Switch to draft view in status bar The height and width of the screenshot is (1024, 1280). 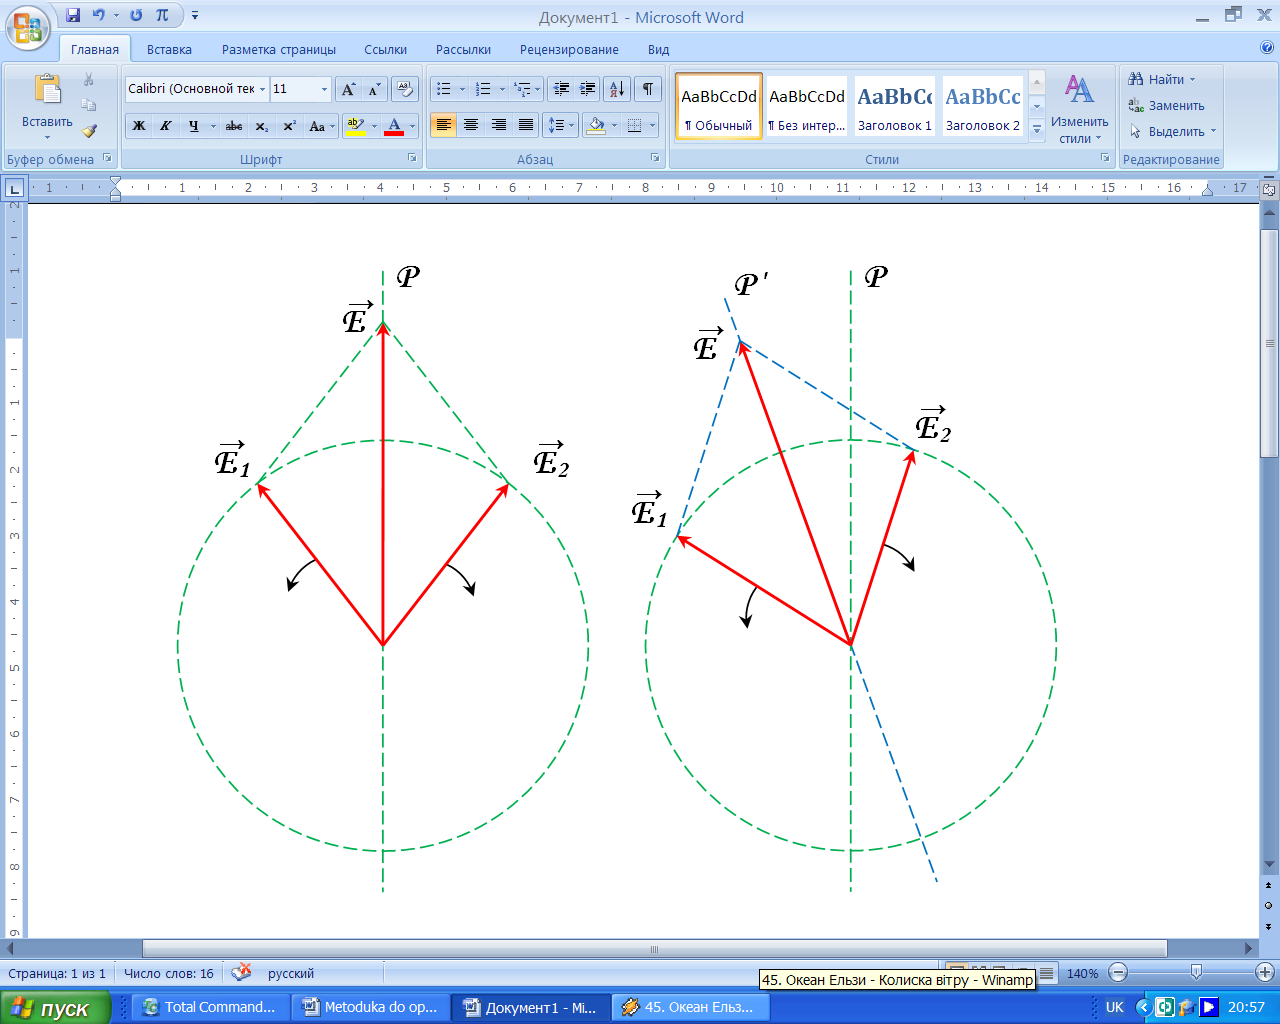tap(1046, 973)
